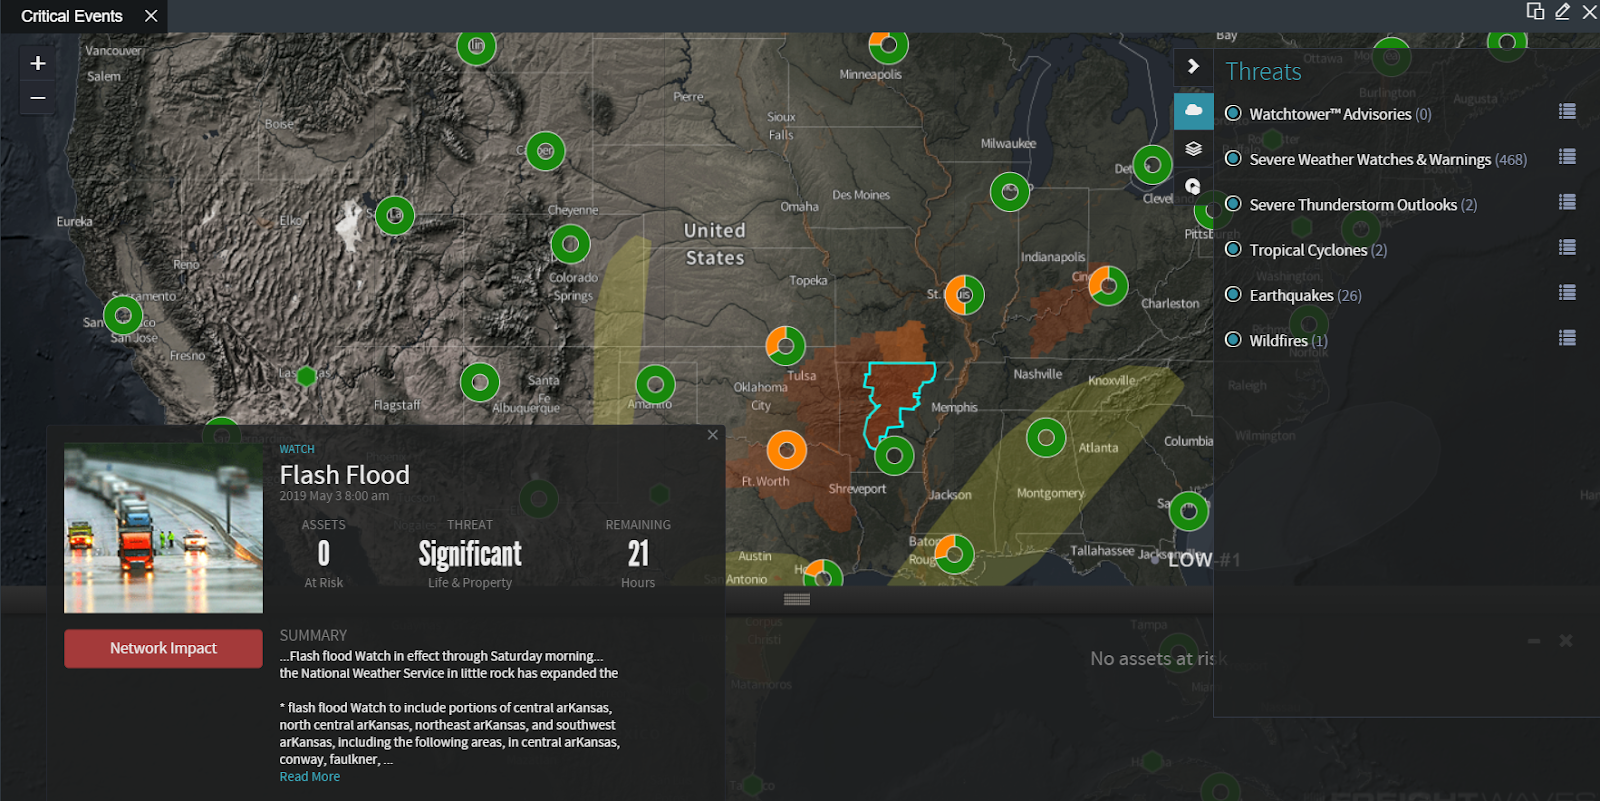The width and height of the screenshot is (1600, 801).
Task: Open the location search panel icon
Action: coord(1193,186)
